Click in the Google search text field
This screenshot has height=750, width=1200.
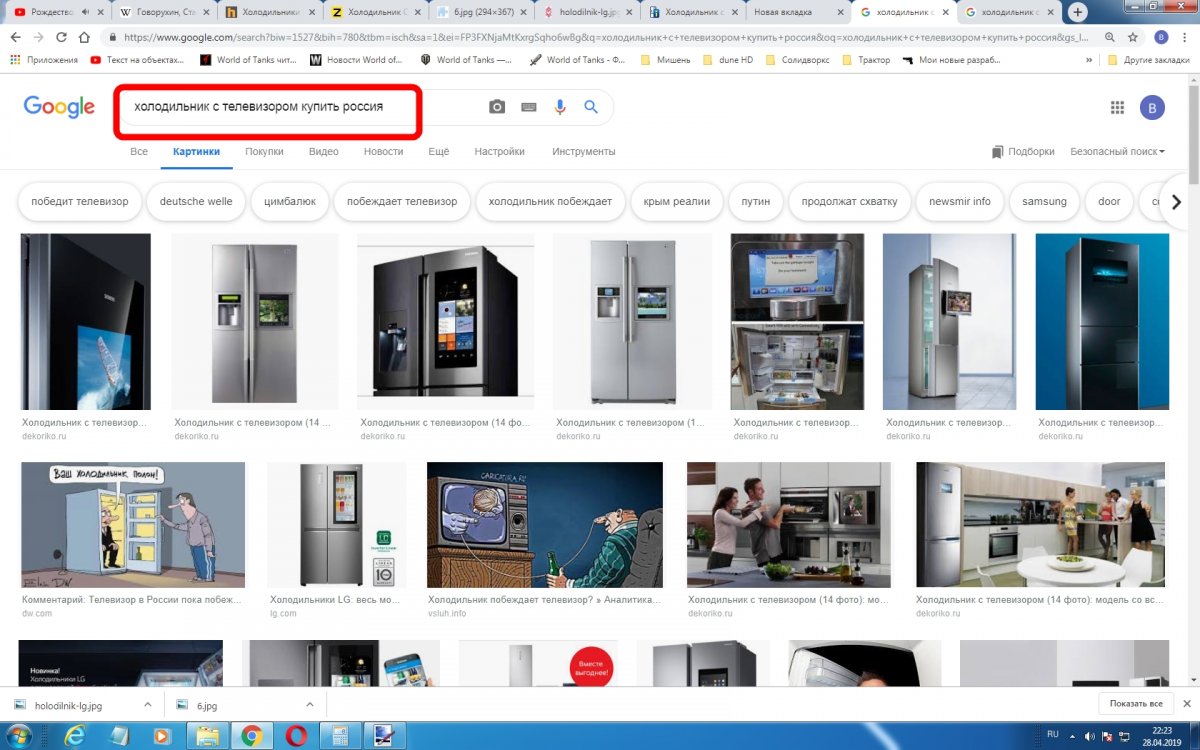tap(300, 106)
